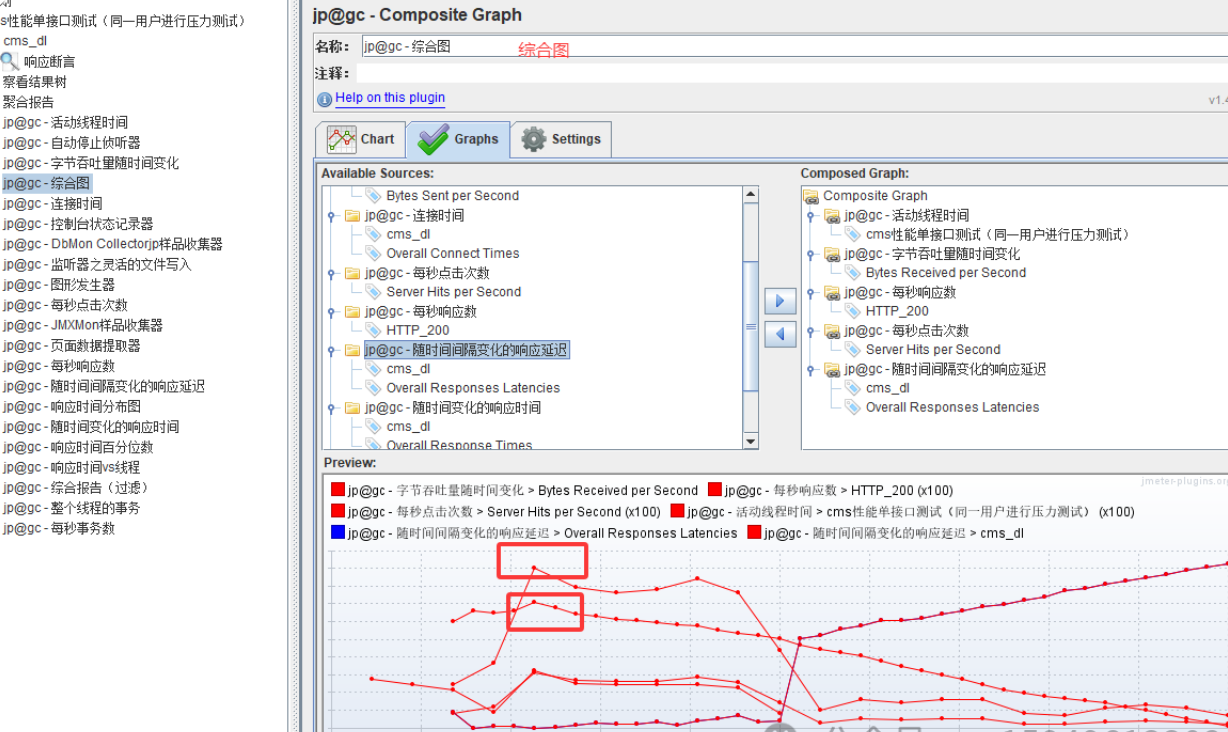The width and height of the screenshot is (1228, 732).
Task: Click the Available Sources vertical scrollbar thumb
Action: coord(751,326)
